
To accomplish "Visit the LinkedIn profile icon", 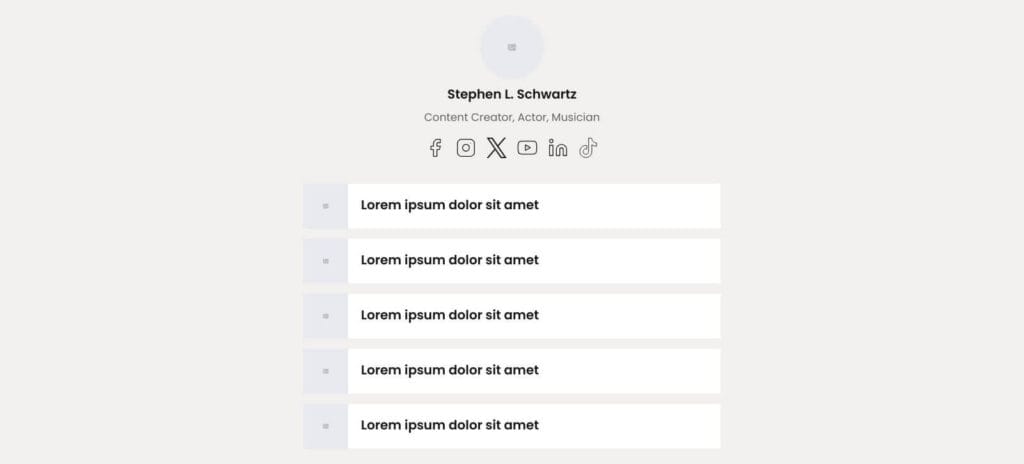I will (x=558, y=148).
